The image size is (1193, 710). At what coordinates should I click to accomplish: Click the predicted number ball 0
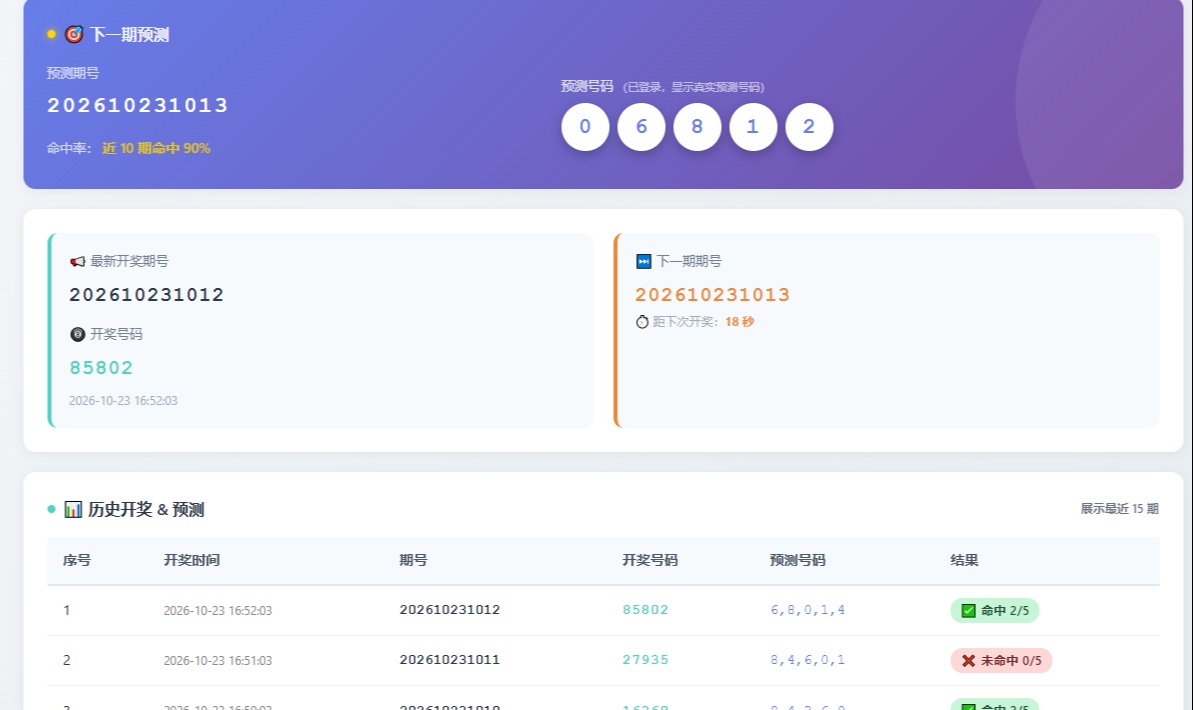[585, 126]
